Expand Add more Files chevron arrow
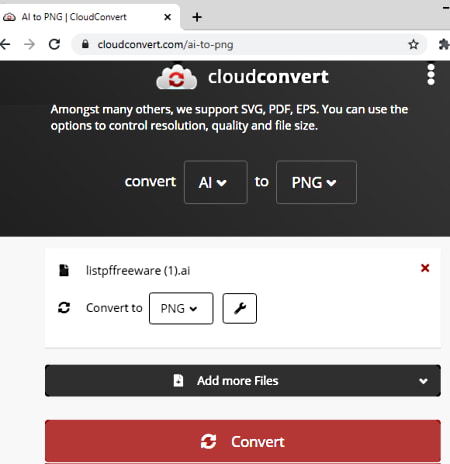450x464 pixels. coord(423,381)
